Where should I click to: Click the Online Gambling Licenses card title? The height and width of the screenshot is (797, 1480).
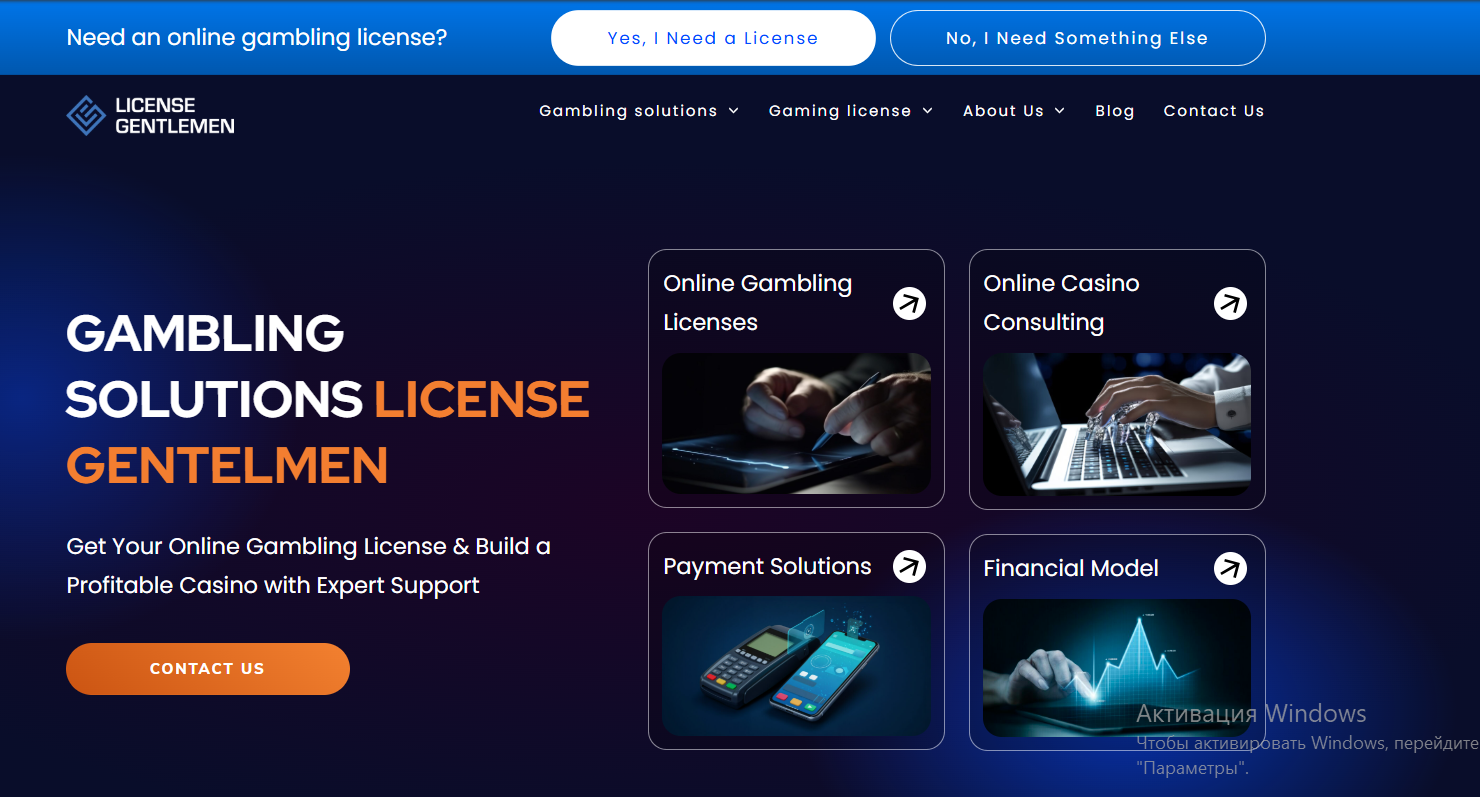pos(757,303)
